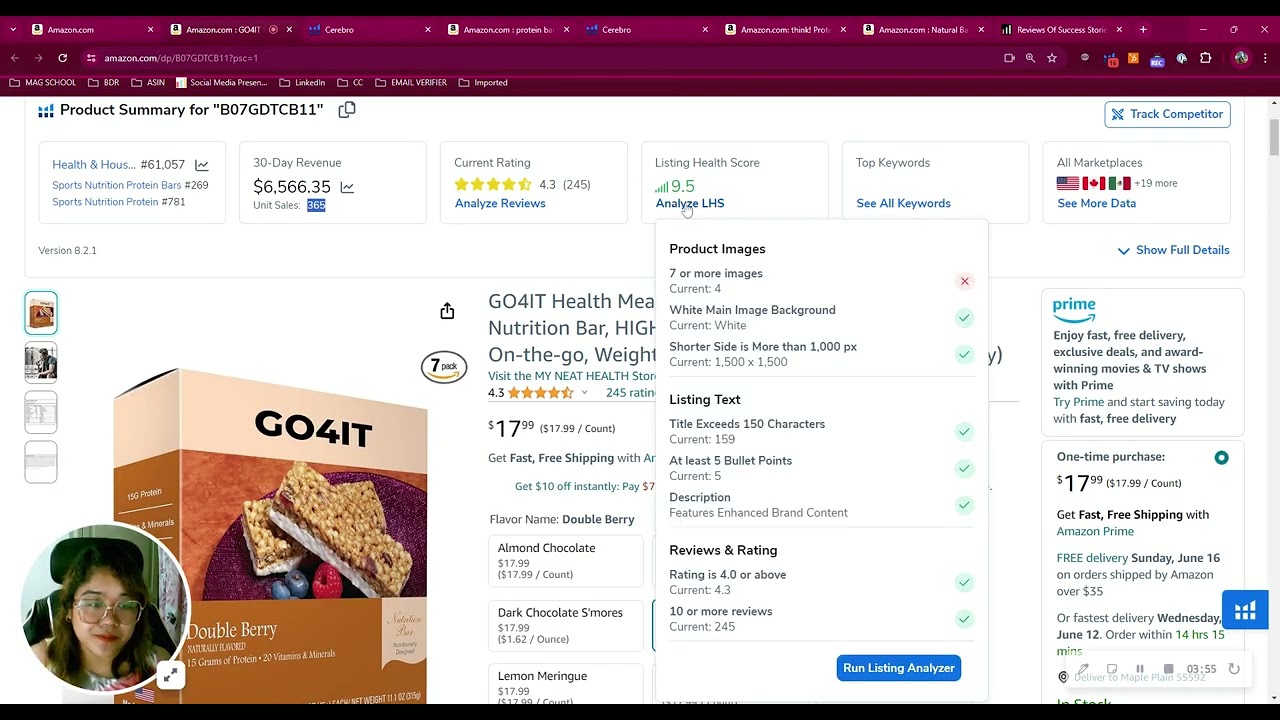Viewport: 1280px width, 720px height.
Task: Choose the Almond Chocolate flavor option
Action: [565, 561]
